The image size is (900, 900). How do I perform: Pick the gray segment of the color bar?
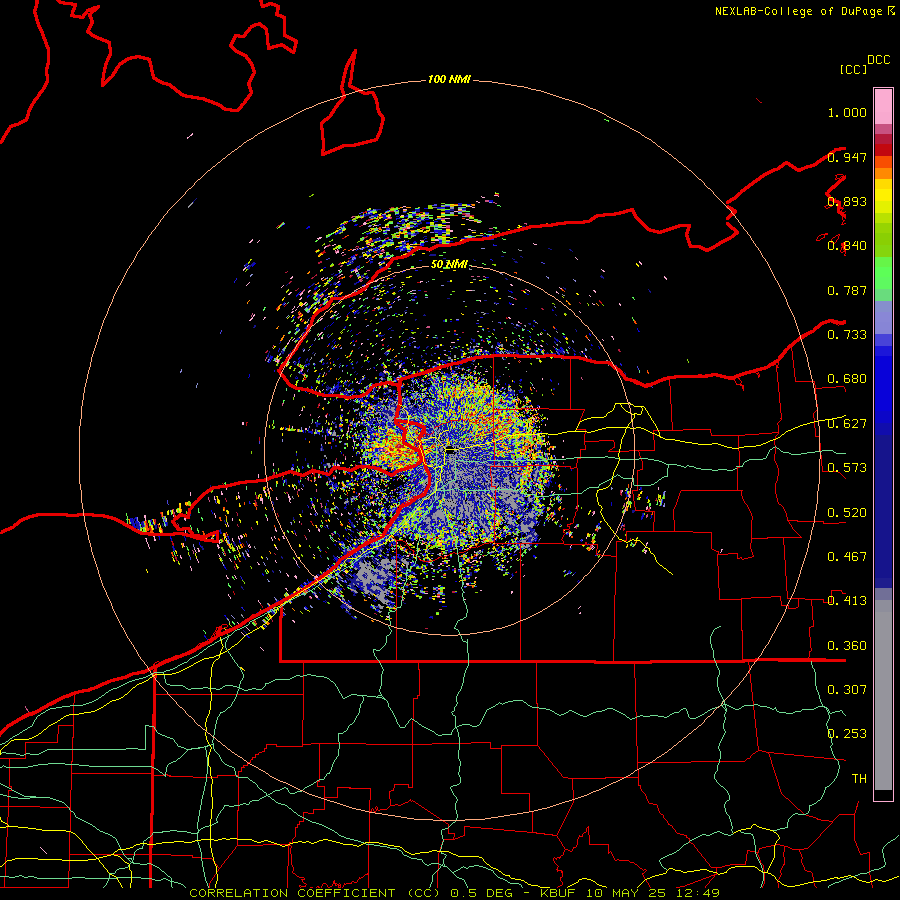click(883, 695)
